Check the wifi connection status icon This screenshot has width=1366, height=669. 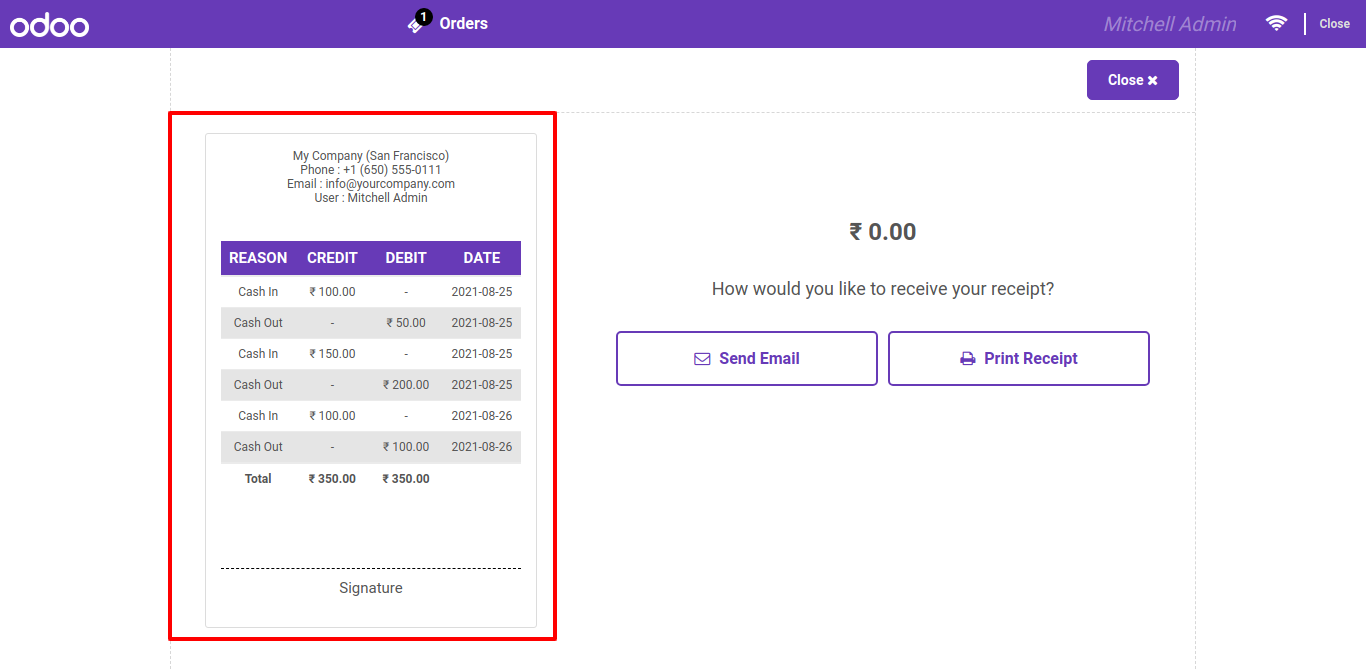coord(1276,23)
